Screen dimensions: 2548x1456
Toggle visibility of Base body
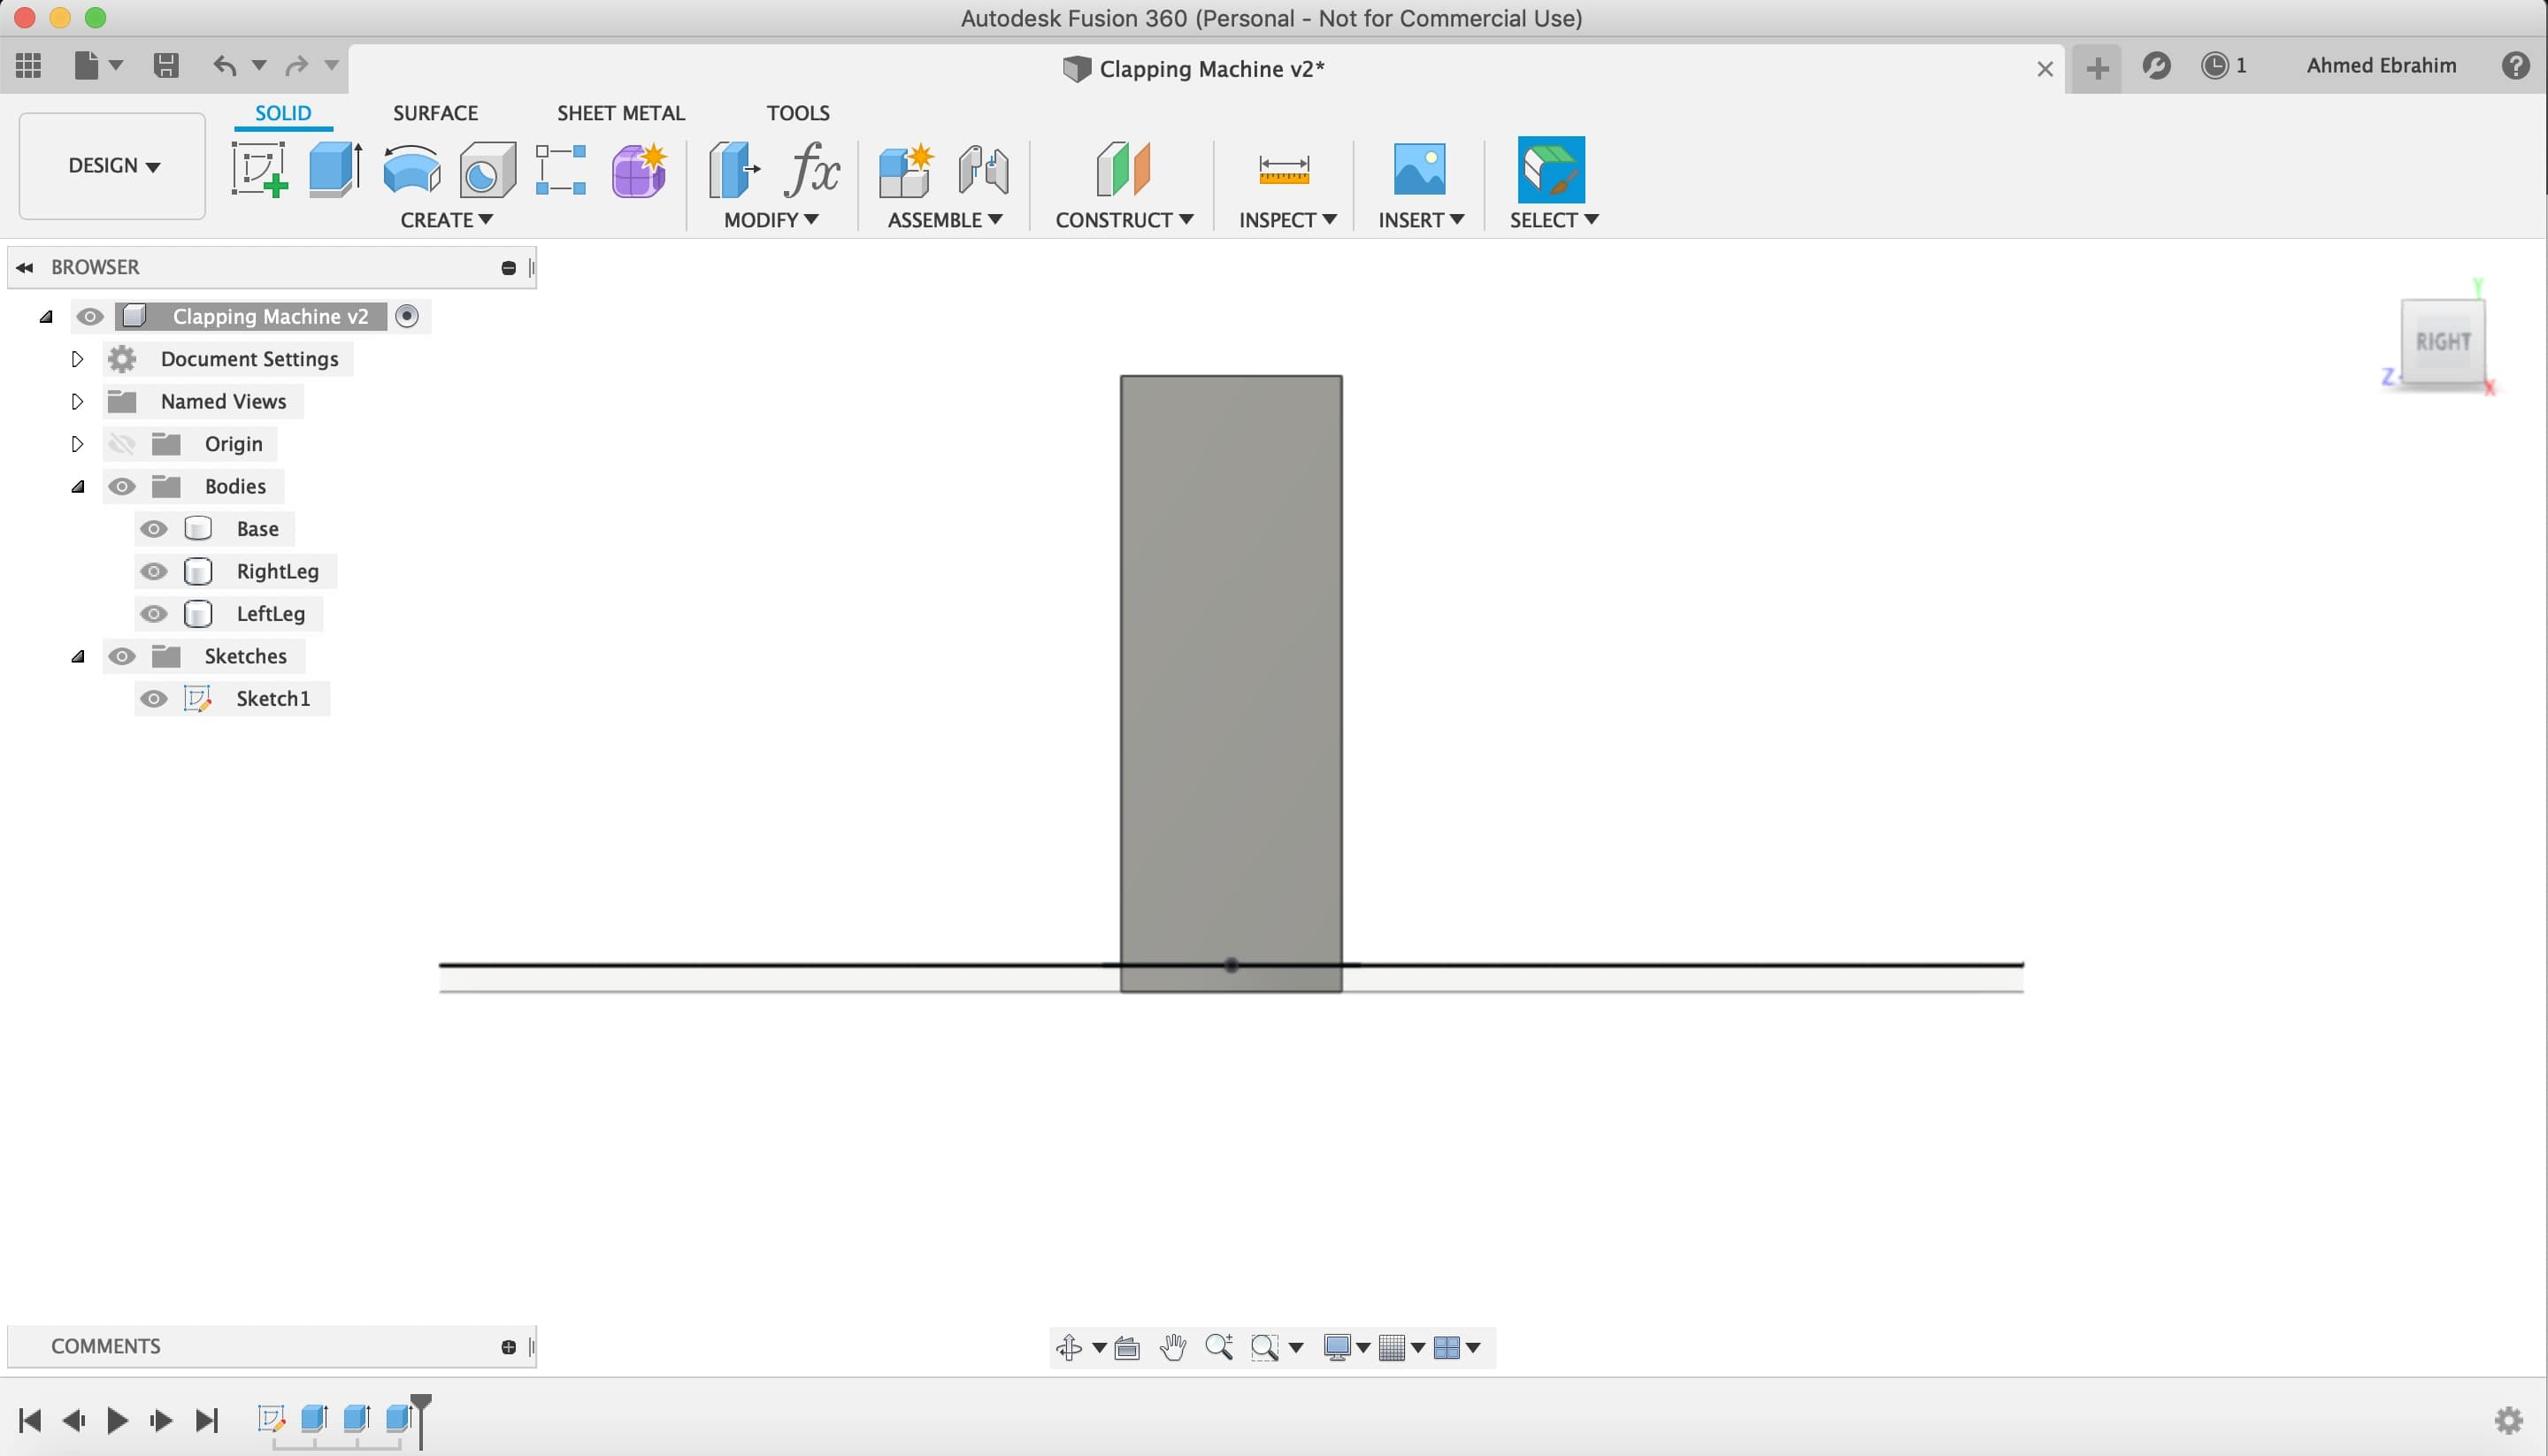pos(156,526)
